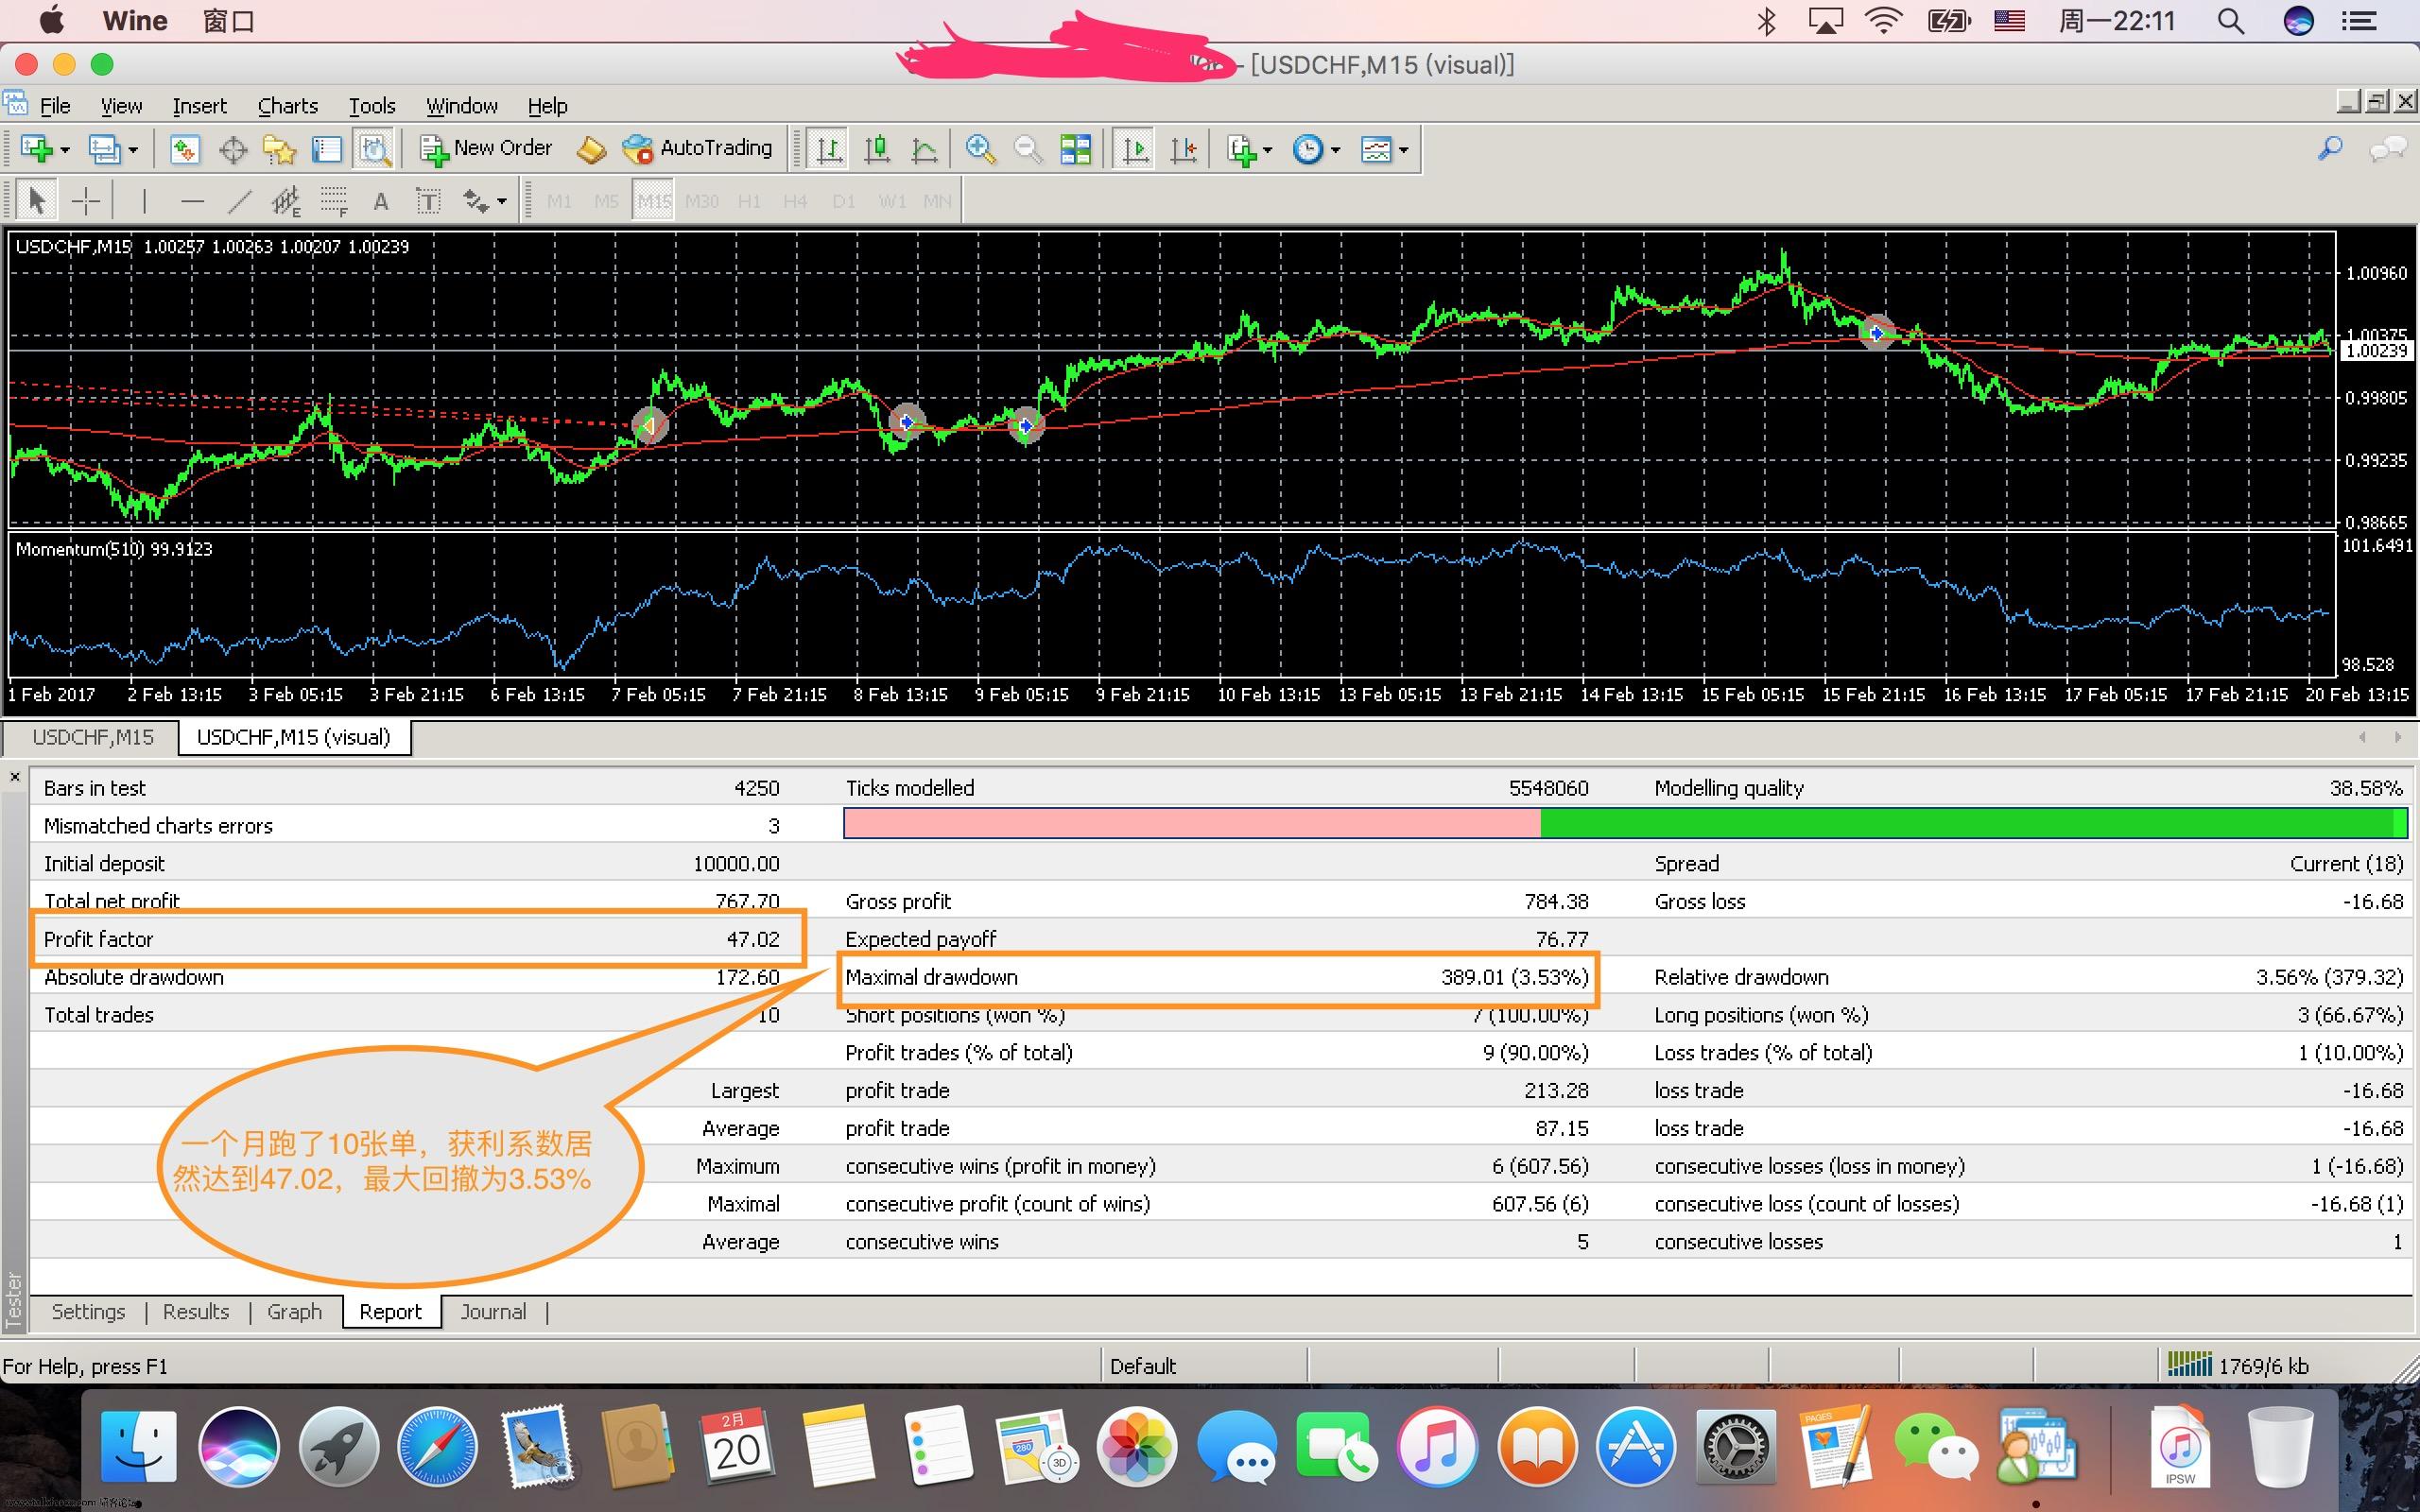The image size is (2420, 1512).
Task: Select the Fibonacci Retracement tool
Action: pos(334,201)
